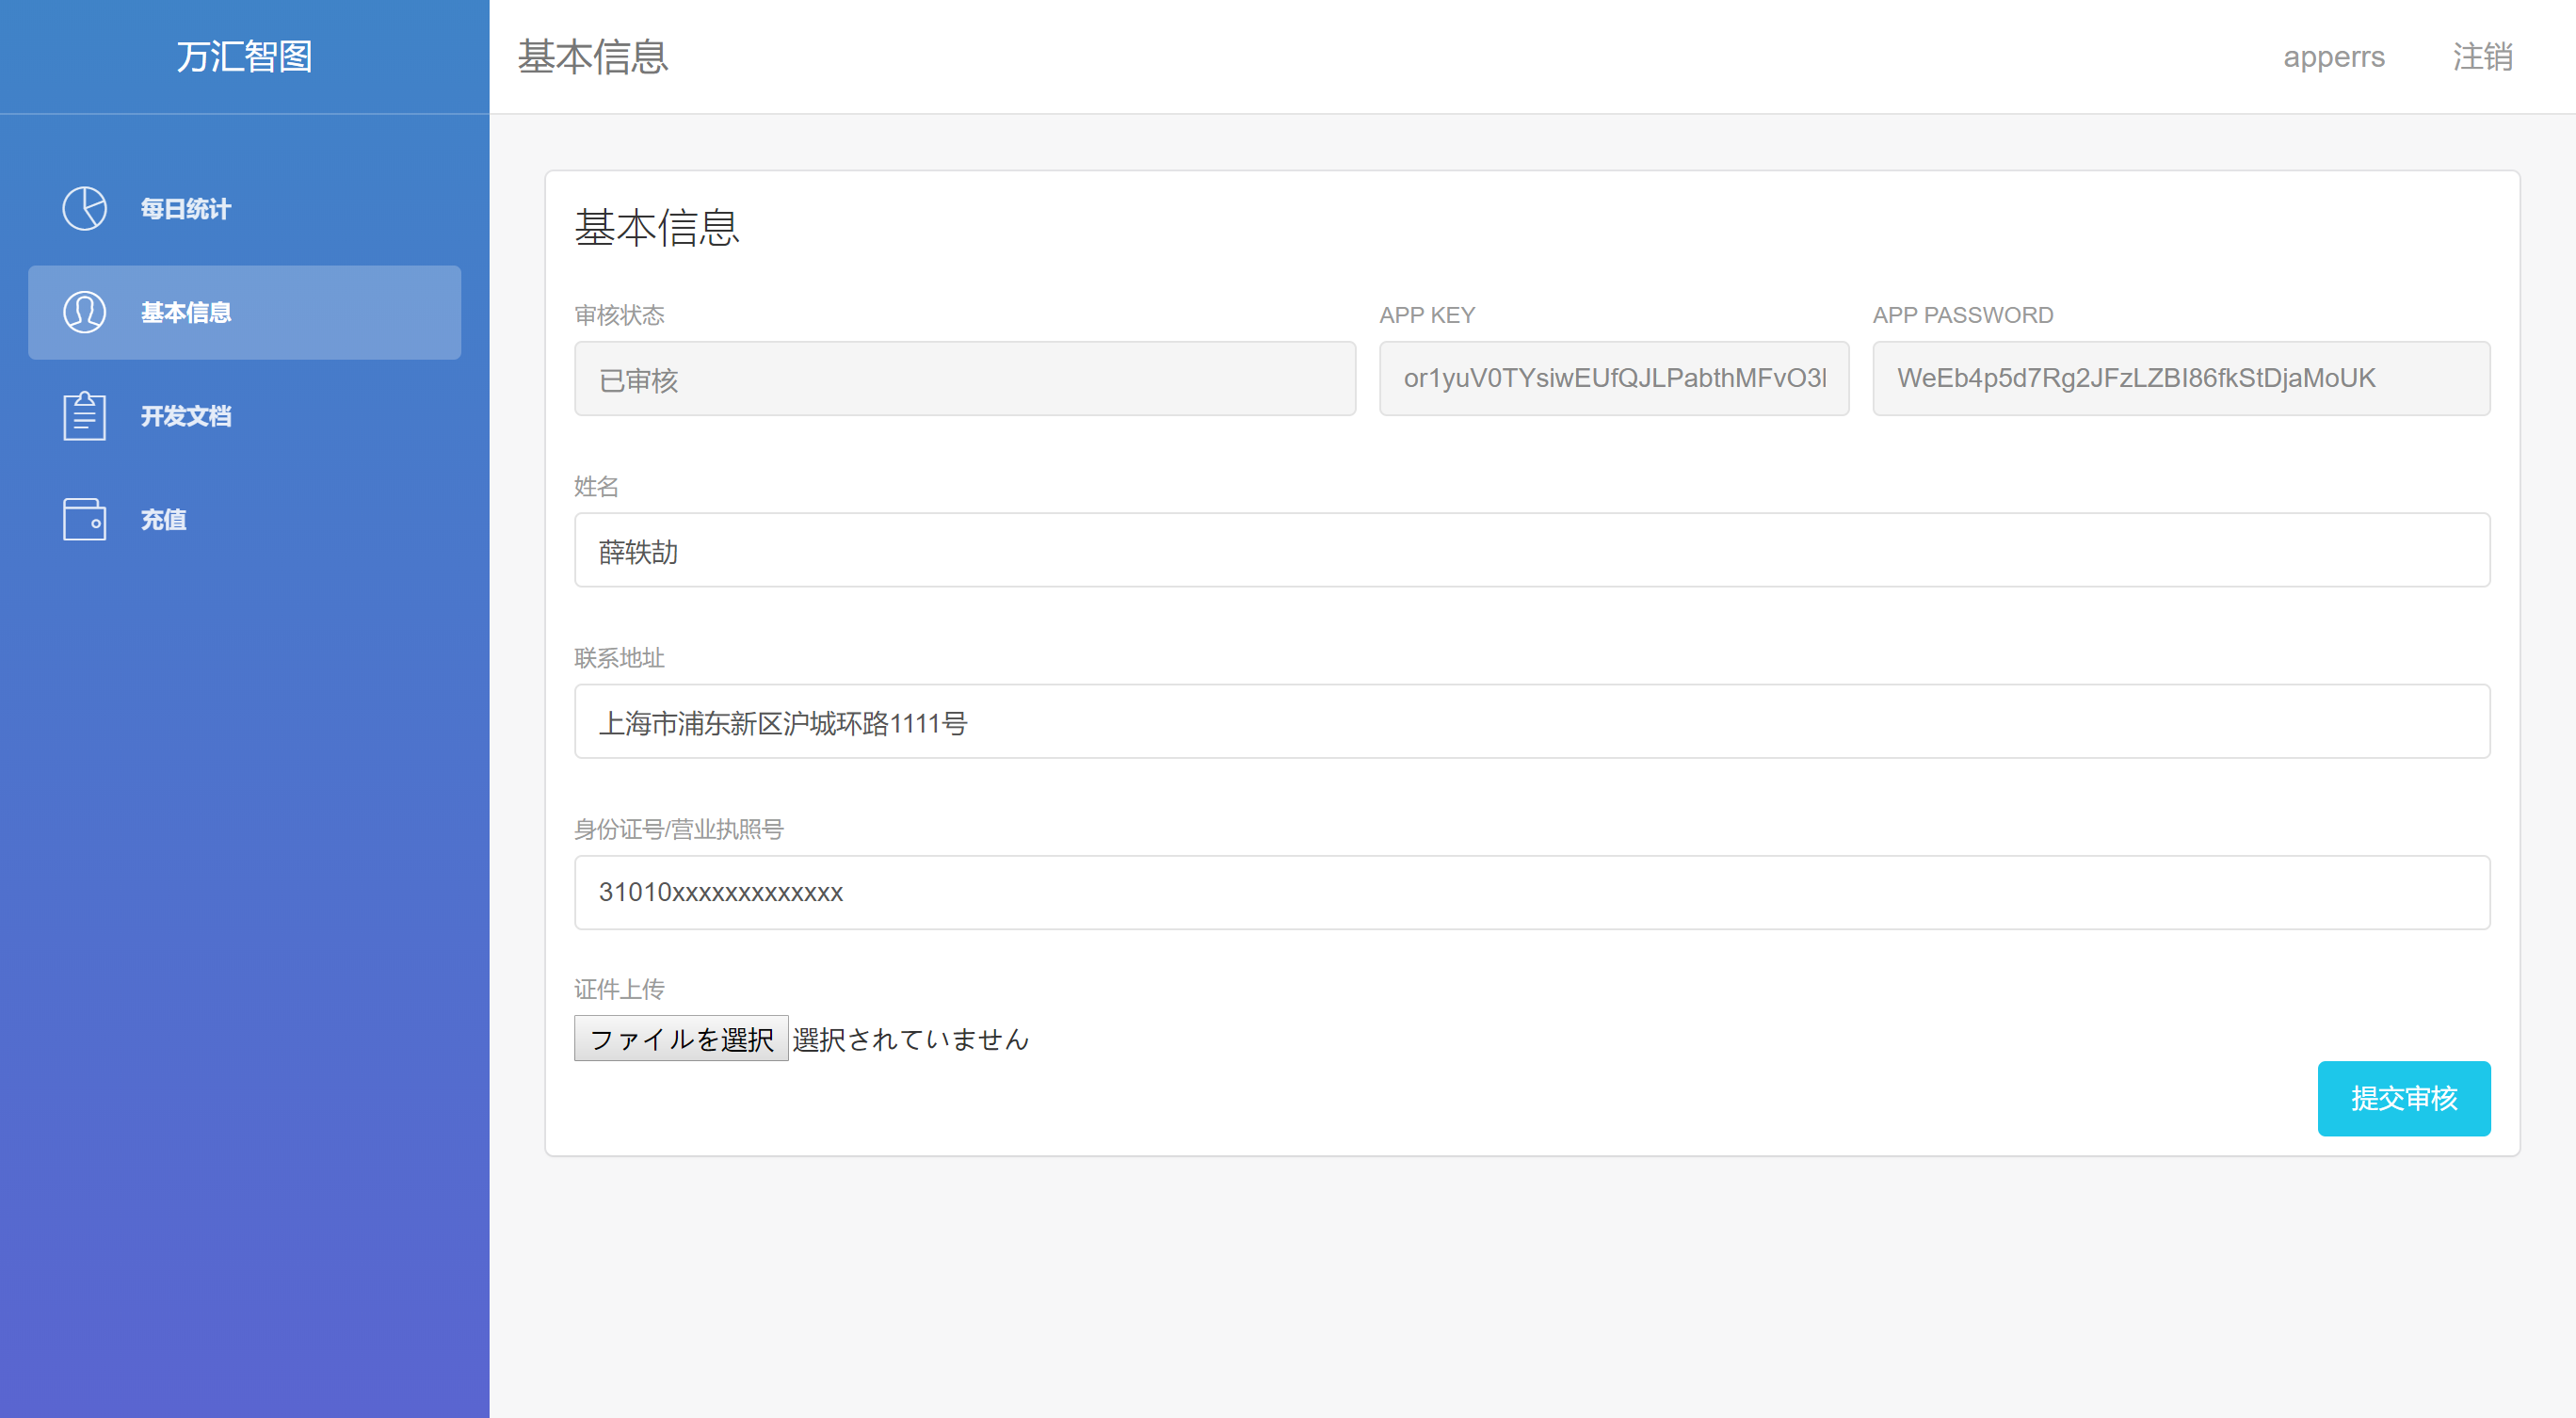Open the 每日统计 menu item
The image size is (2576, 1418).
click(x=186, y=209)
